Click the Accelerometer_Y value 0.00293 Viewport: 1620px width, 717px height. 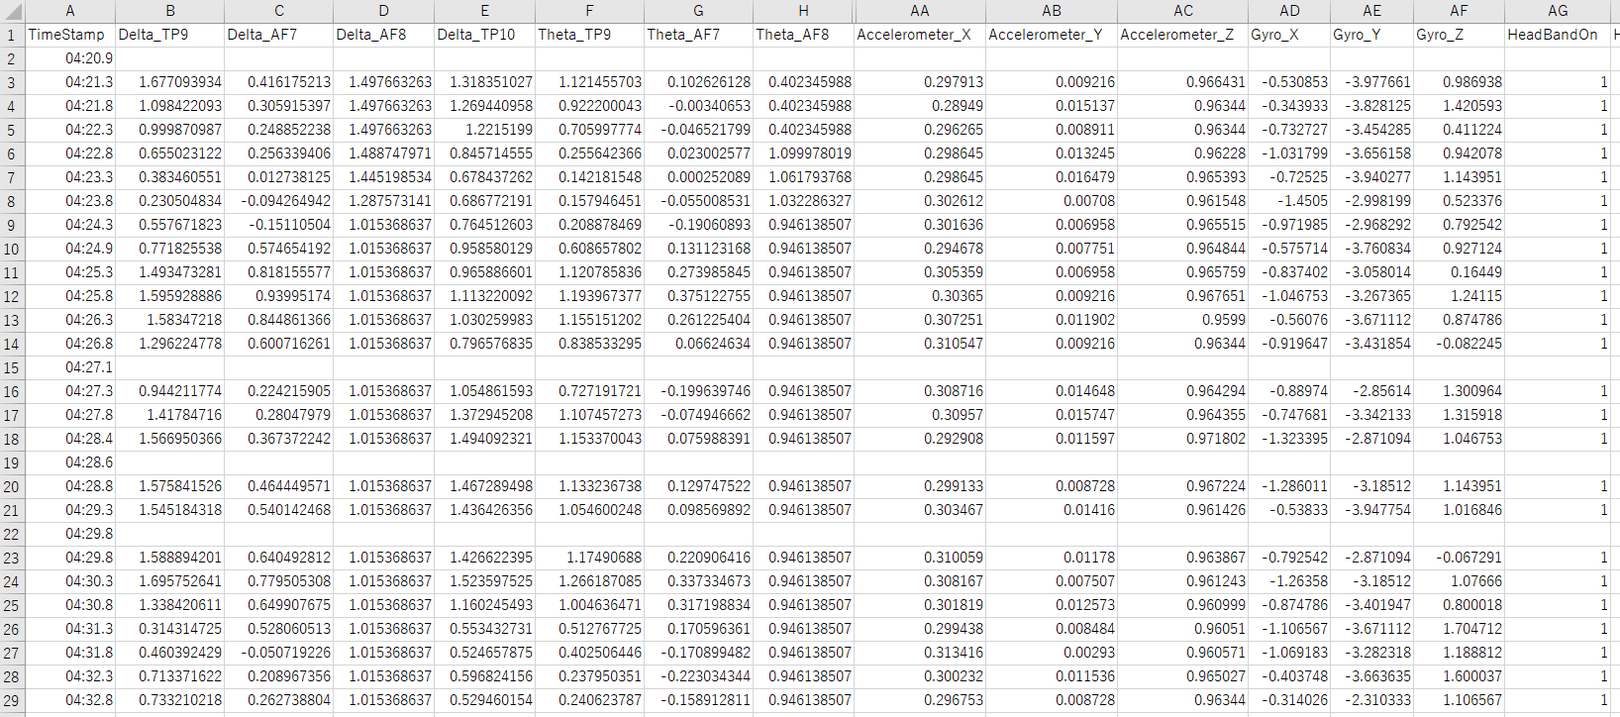1051,653
